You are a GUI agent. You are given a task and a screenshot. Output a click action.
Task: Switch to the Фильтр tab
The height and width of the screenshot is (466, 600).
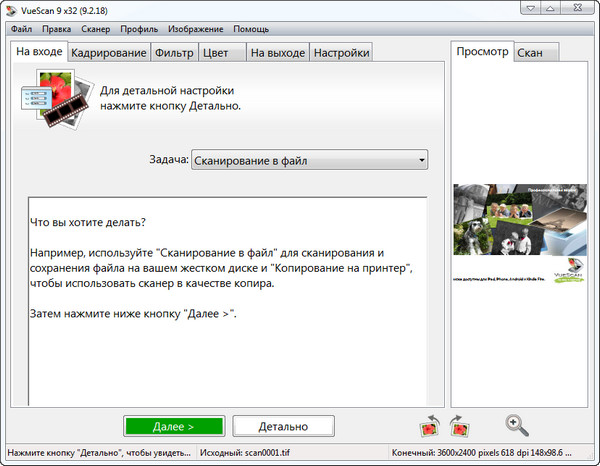coord(174,52)
